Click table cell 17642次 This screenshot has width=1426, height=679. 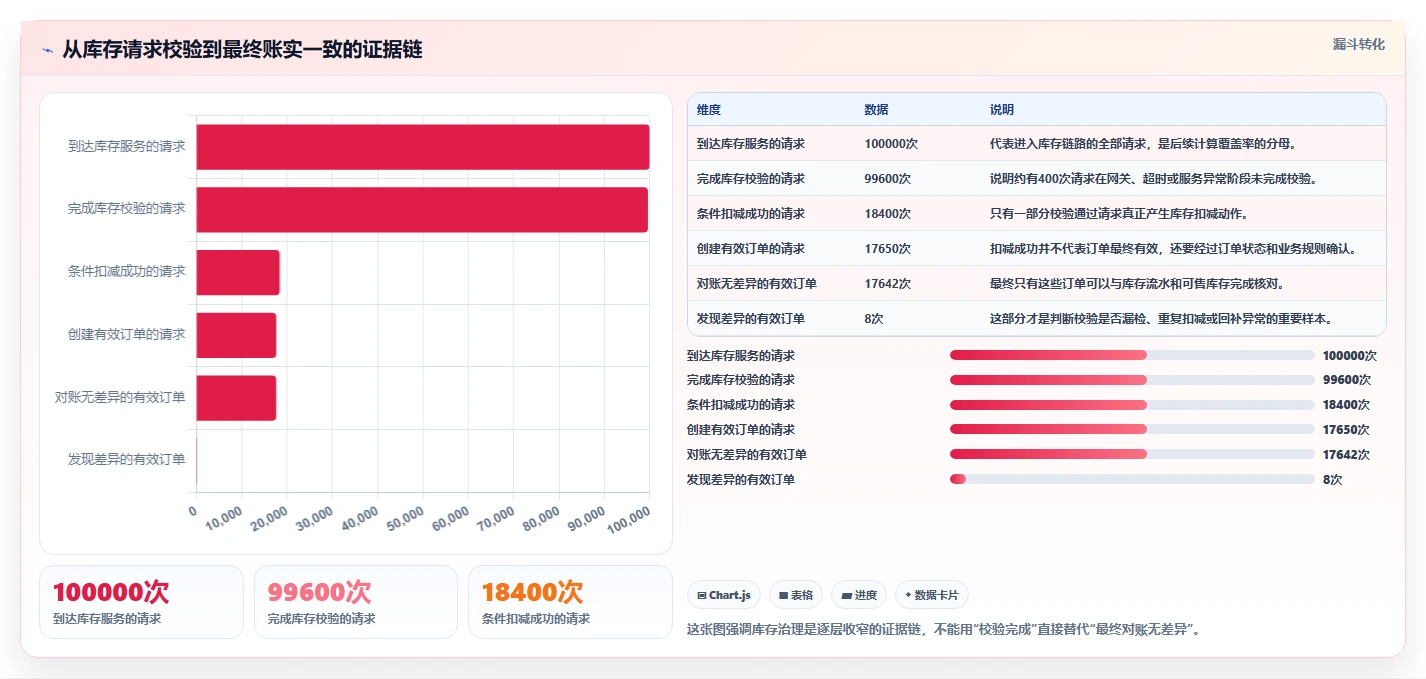[888, 284]
